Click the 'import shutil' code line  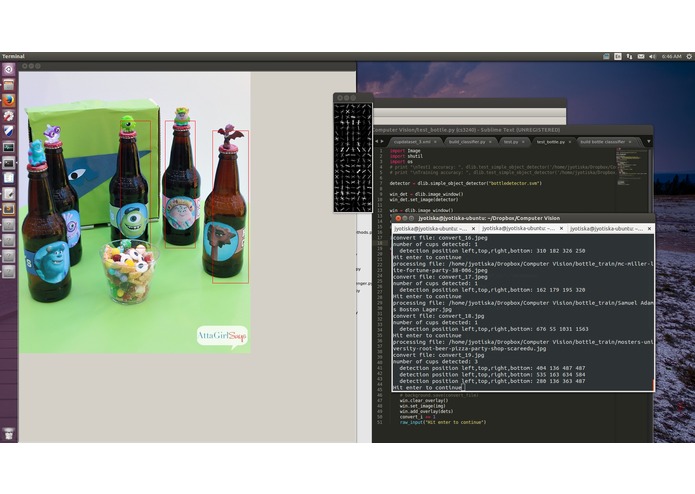(x=406, y=156)
